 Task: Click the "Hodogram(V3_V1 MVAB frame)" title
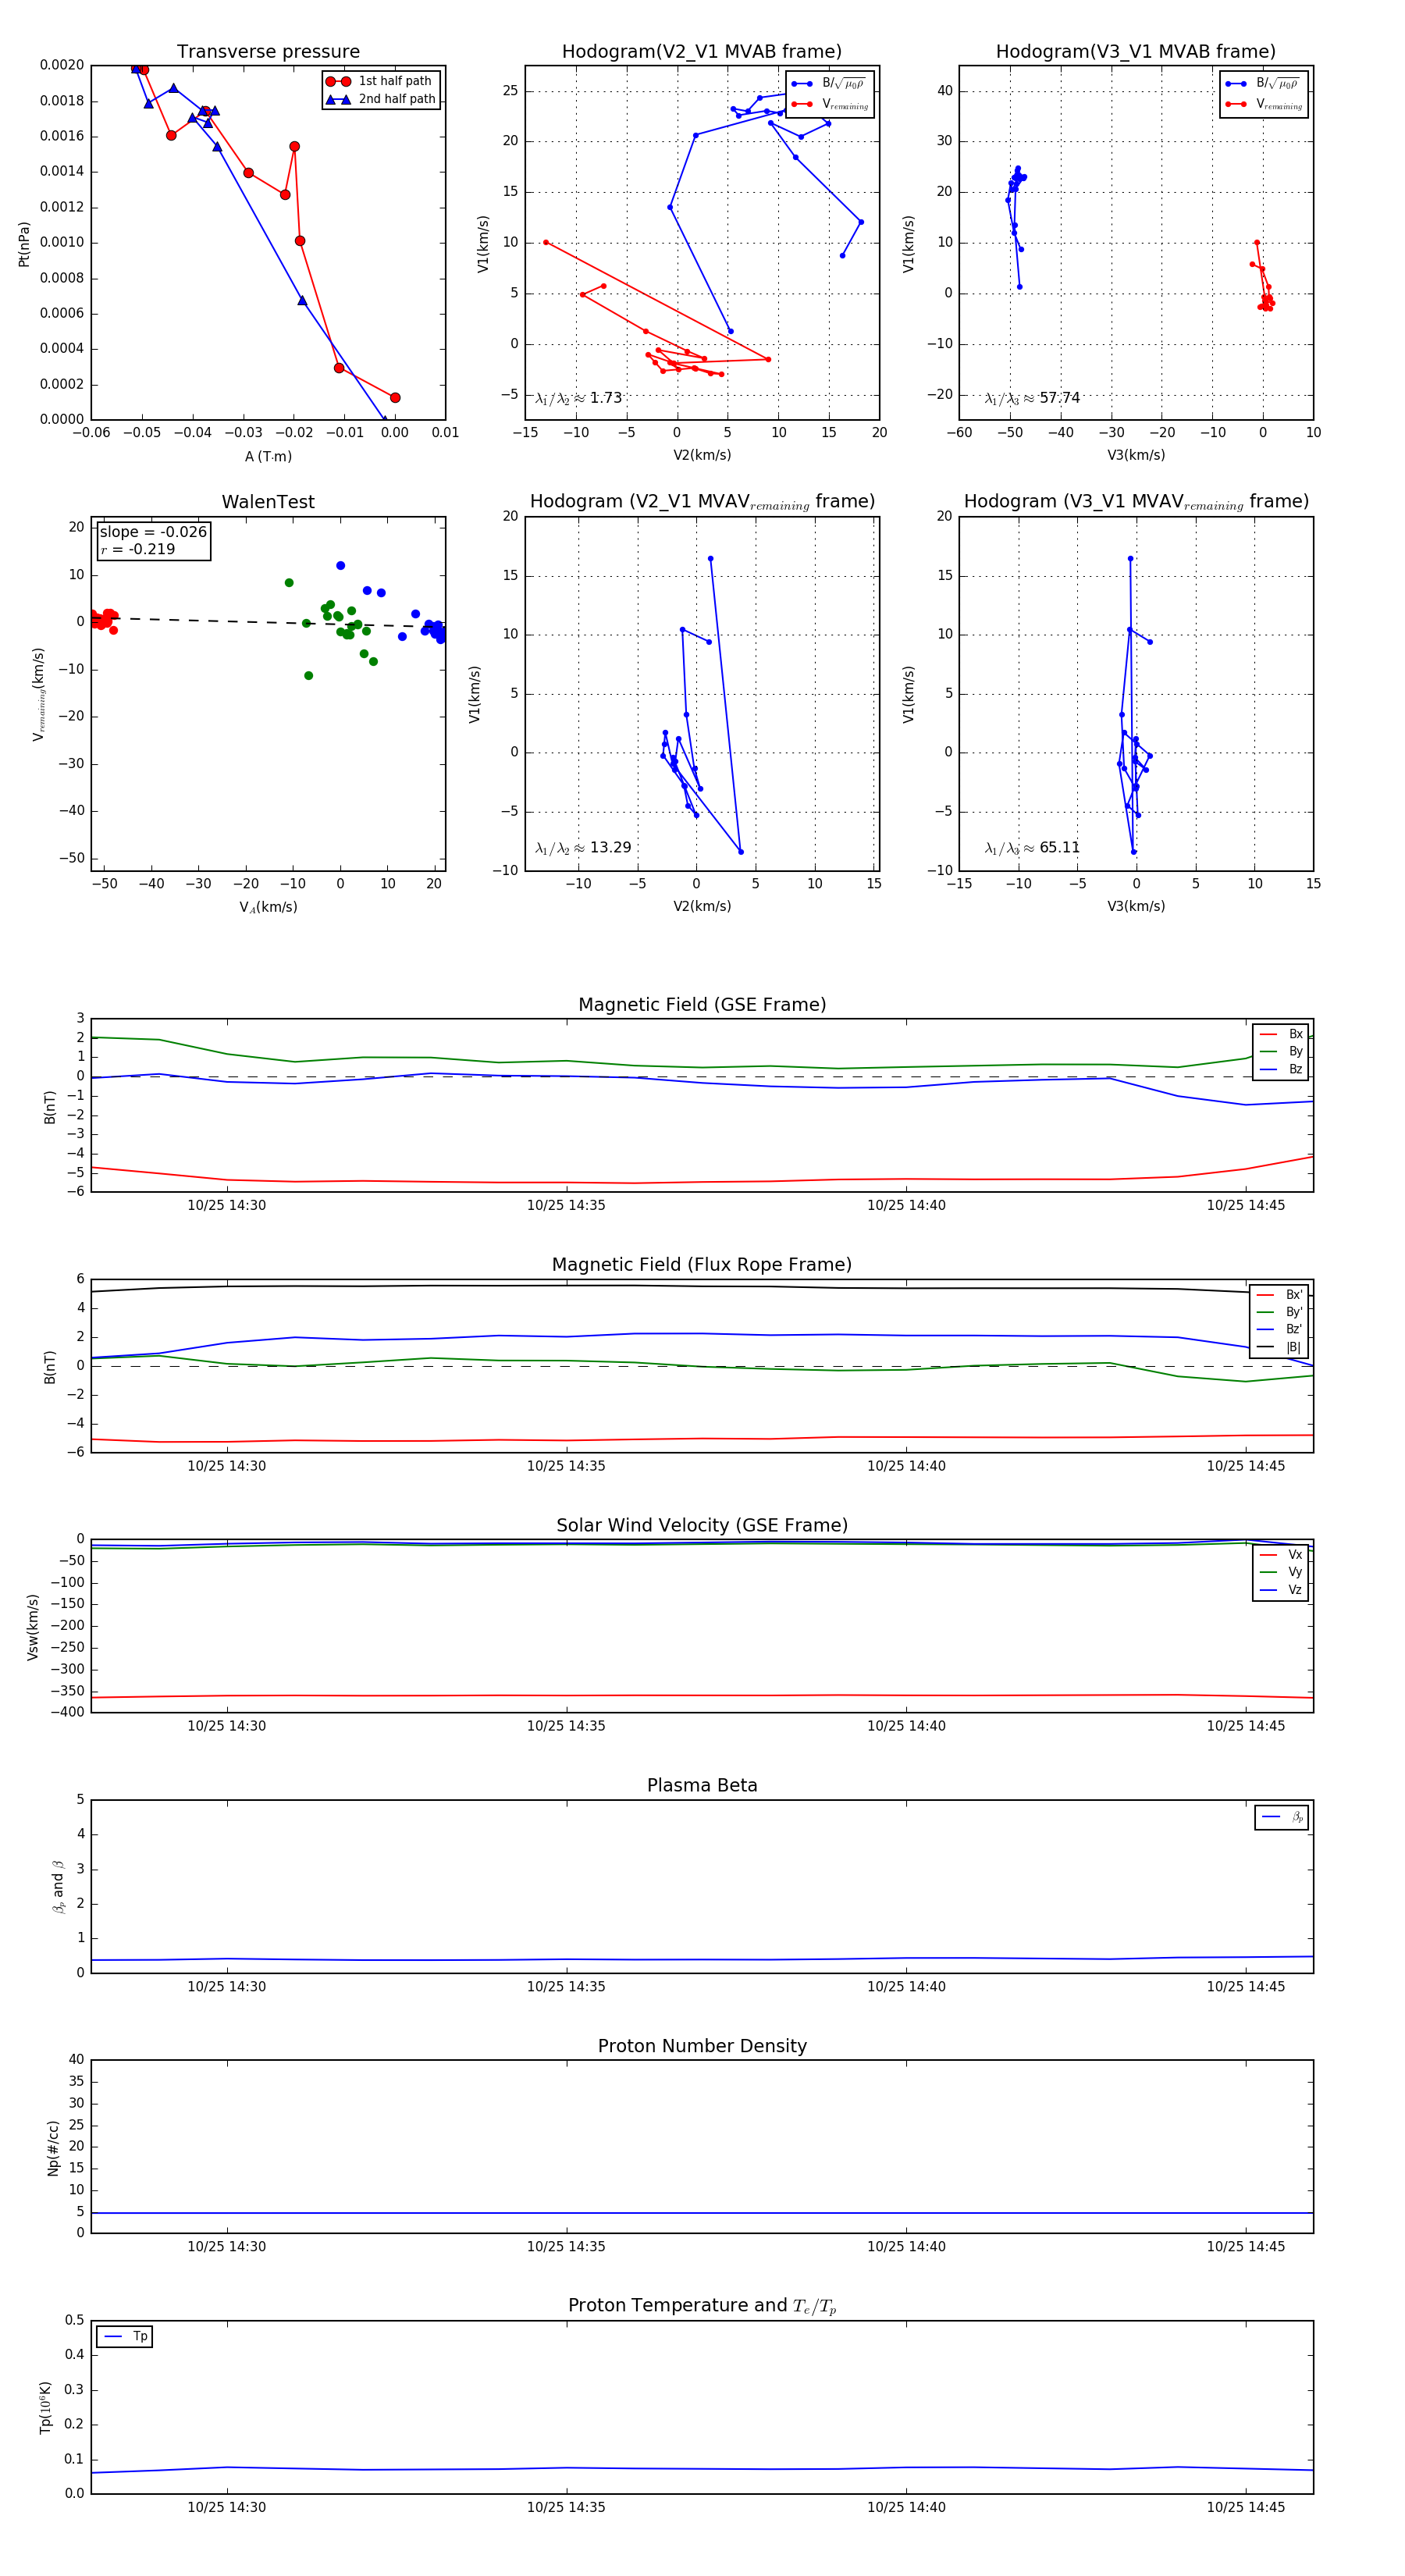point(1136,52)
